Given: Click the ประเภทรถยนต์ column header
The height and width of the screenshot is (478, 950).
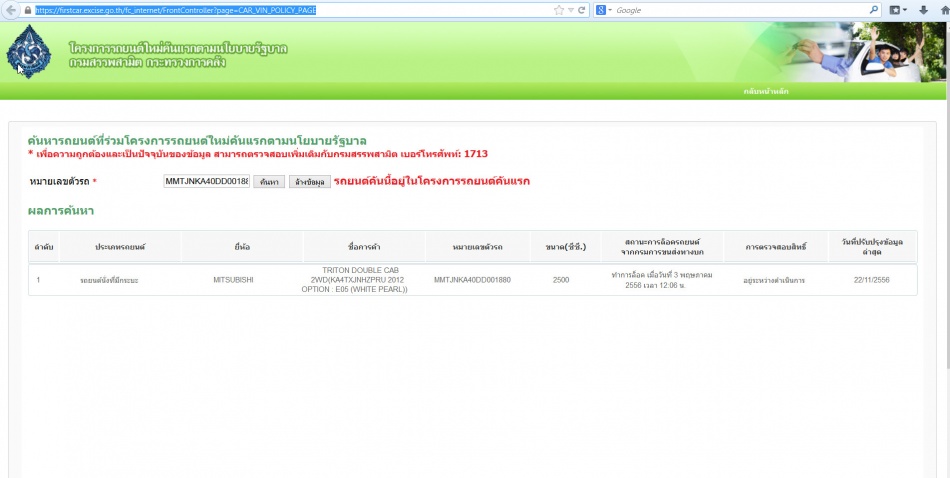Looking at the screenshot, I should [120, 247].
